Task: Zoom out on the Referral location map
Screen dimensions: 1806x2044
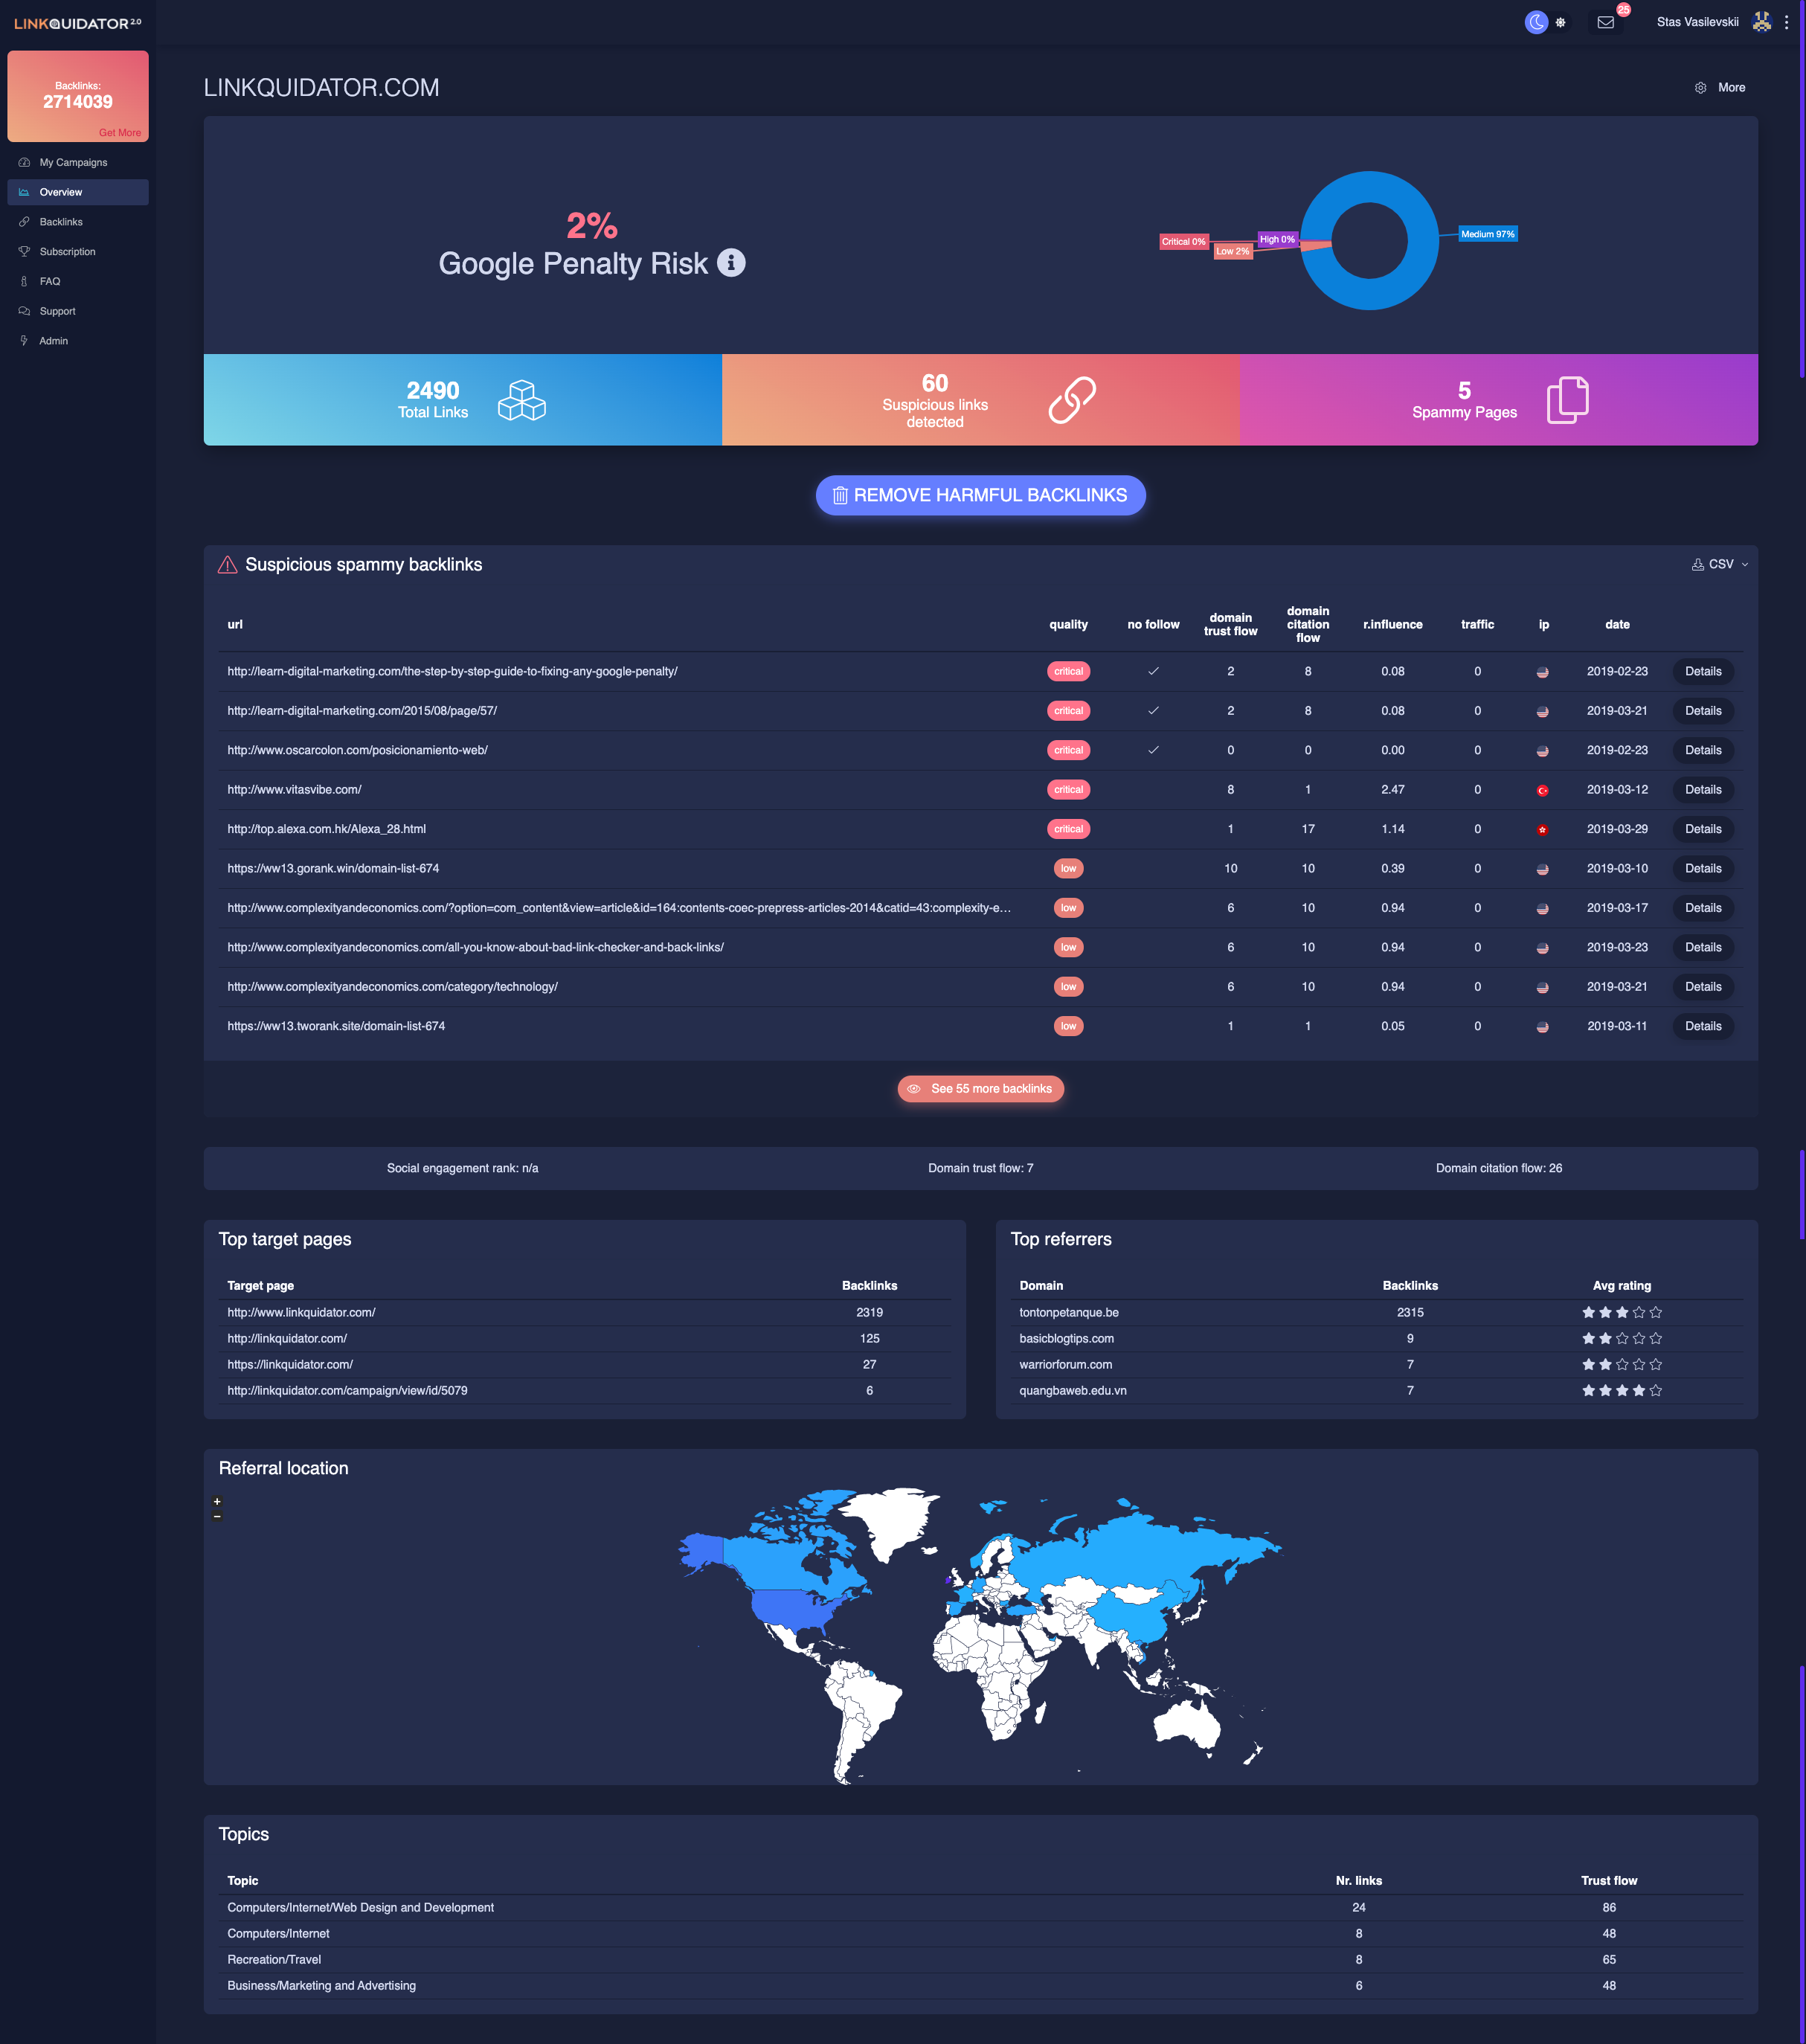Action: coord(217,1516)
